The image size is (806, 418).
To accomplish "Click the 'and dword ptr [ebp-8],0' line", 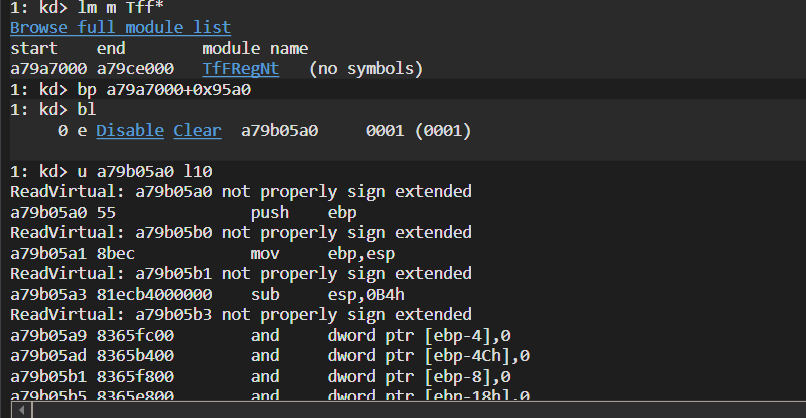I will [x=261, y=376].
